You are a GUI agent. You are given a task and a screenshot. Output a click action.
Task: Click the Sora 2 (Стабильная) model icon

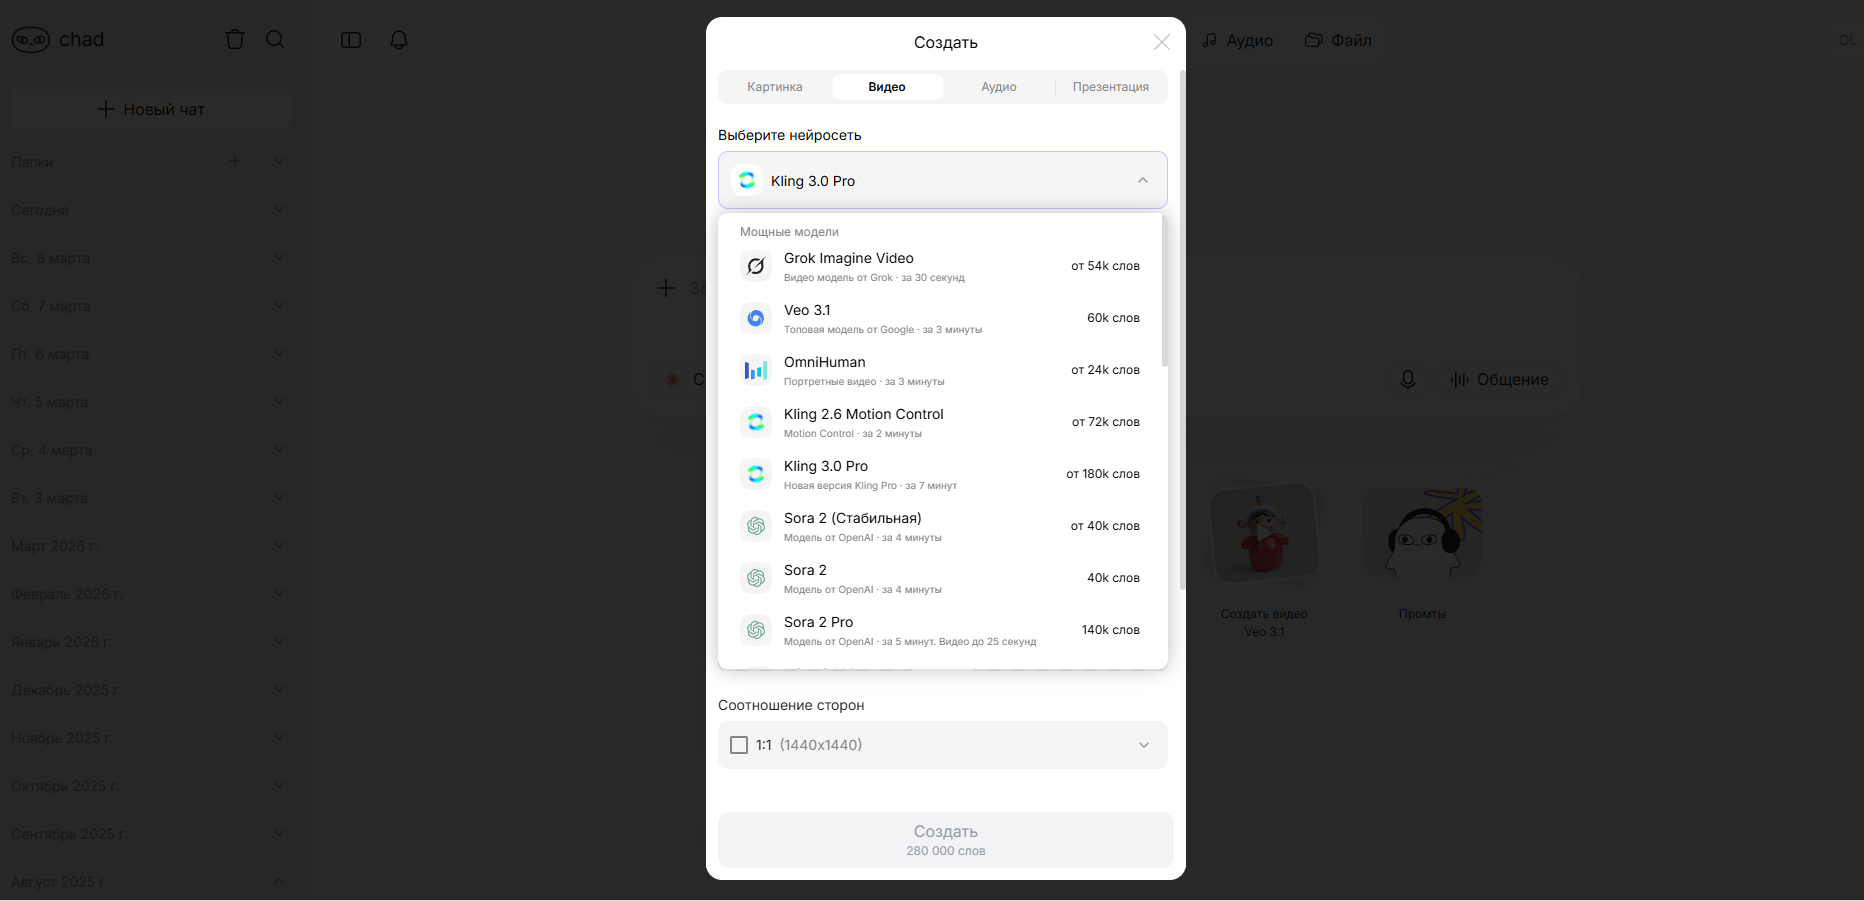click(x=756, y=526)
